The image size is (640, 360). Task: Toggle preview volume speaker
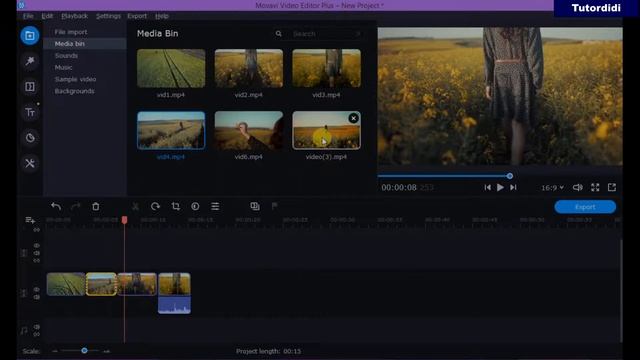pos(578,187)
